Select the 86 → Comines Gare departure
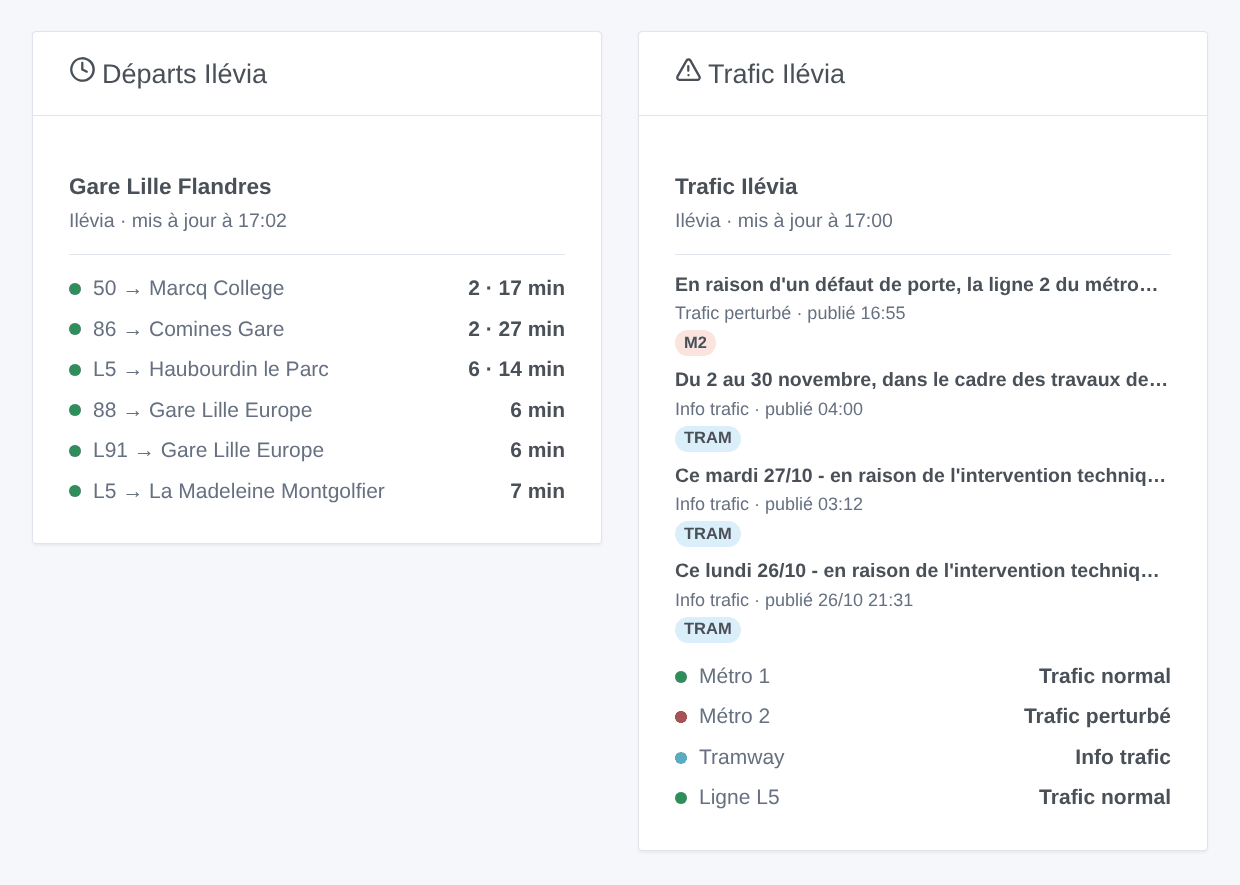 (317, 329)
